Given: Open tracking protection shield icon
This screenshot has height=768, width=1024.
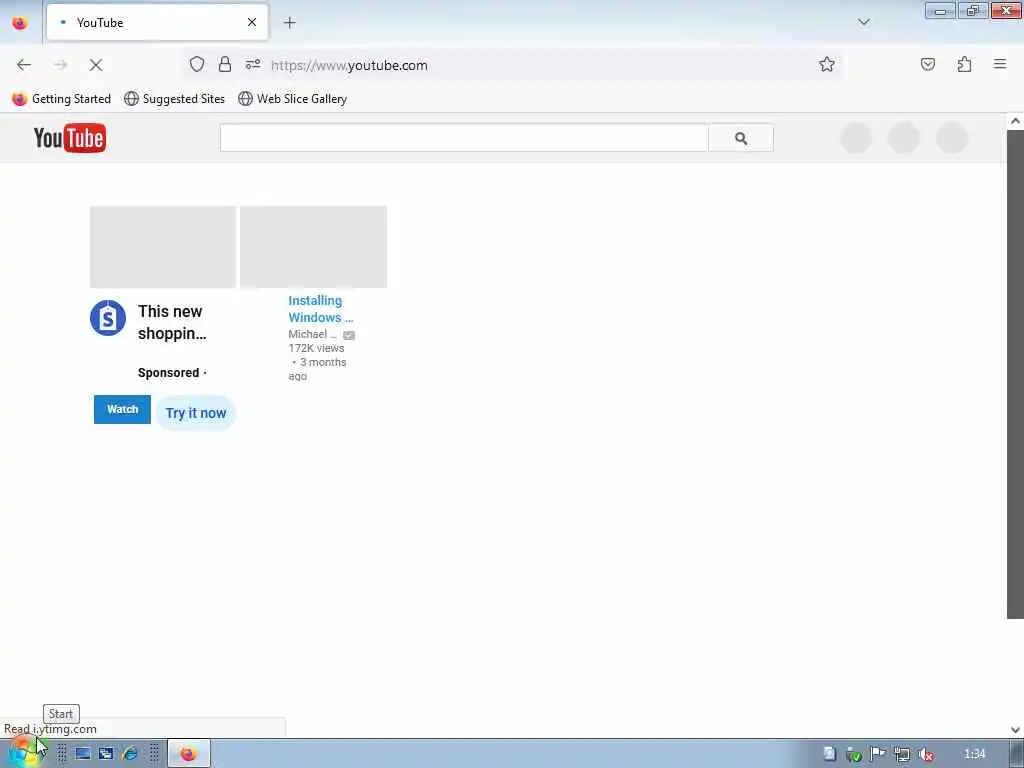Looking at the screenshot, I should point(197,64).
